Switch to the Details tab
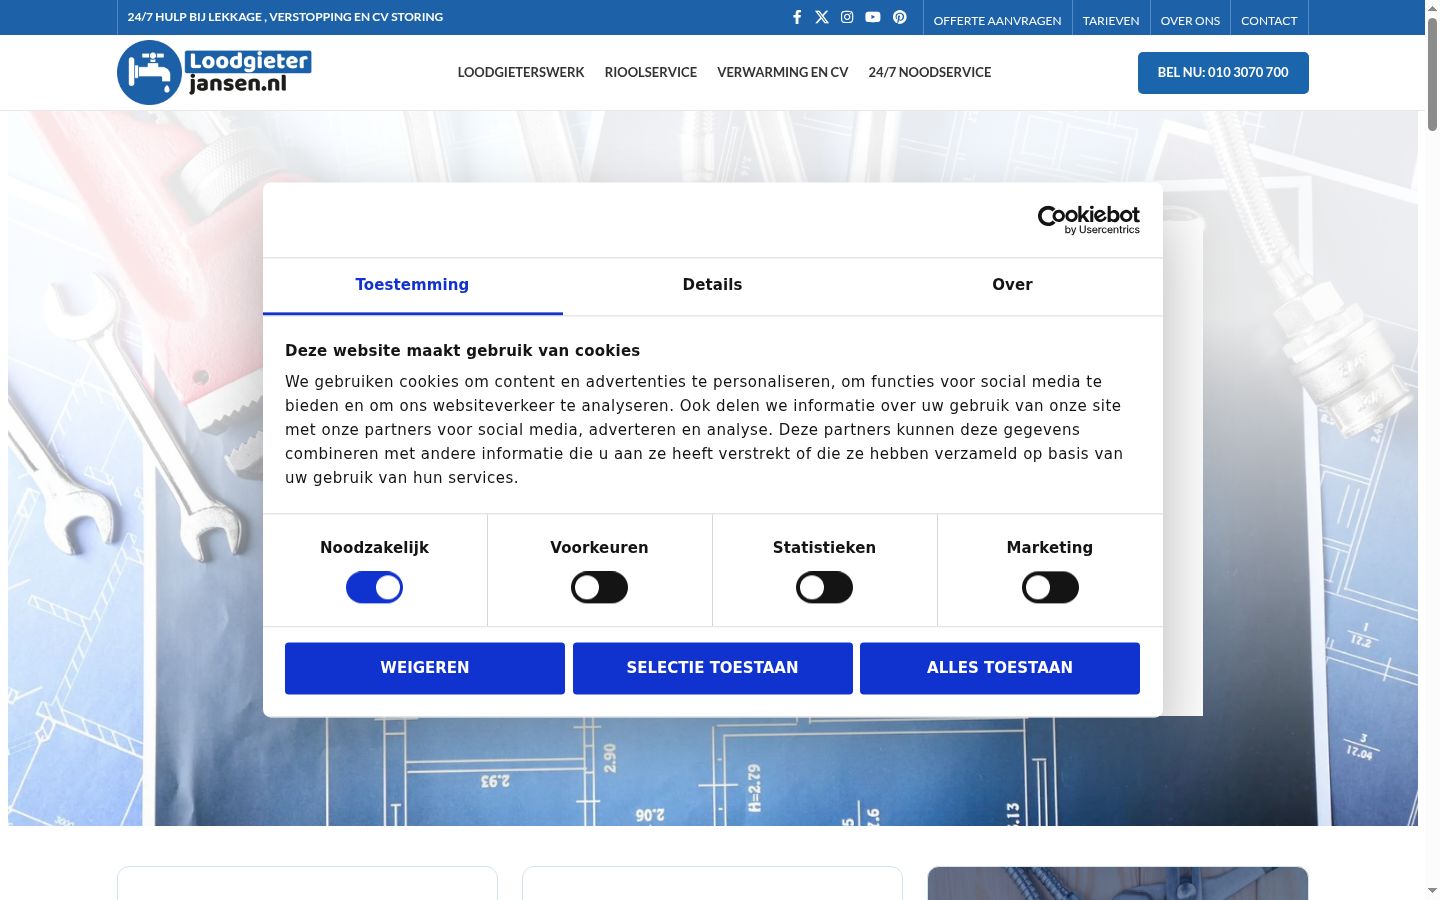Screen dimensions: 1440x900 click(712, 285)
